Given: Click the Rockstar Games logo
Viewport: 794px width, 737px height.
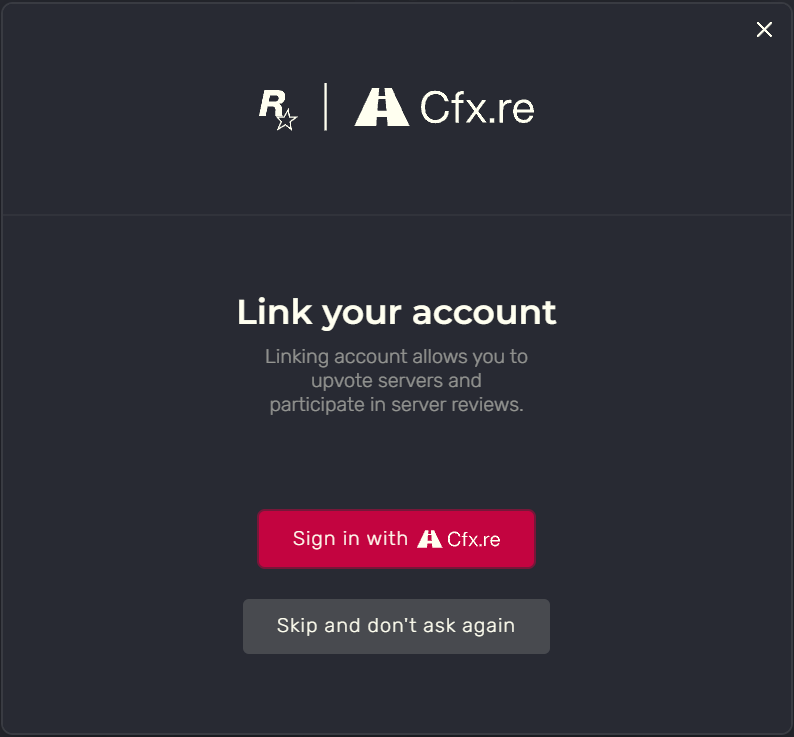Looking at the screenshot, I should coord(278,110).
